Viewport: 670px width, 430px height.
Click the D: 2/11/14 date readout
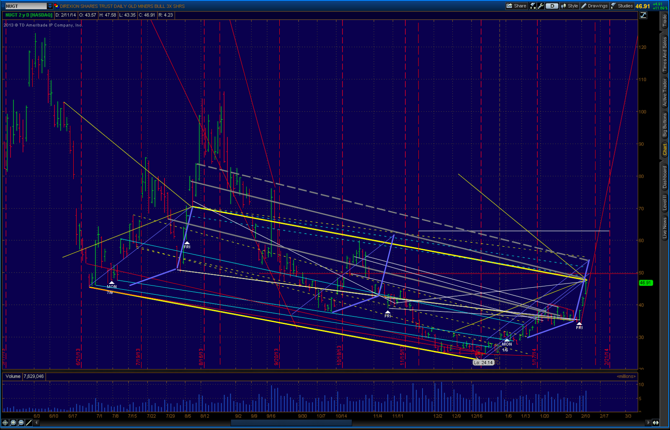(66, 15)
